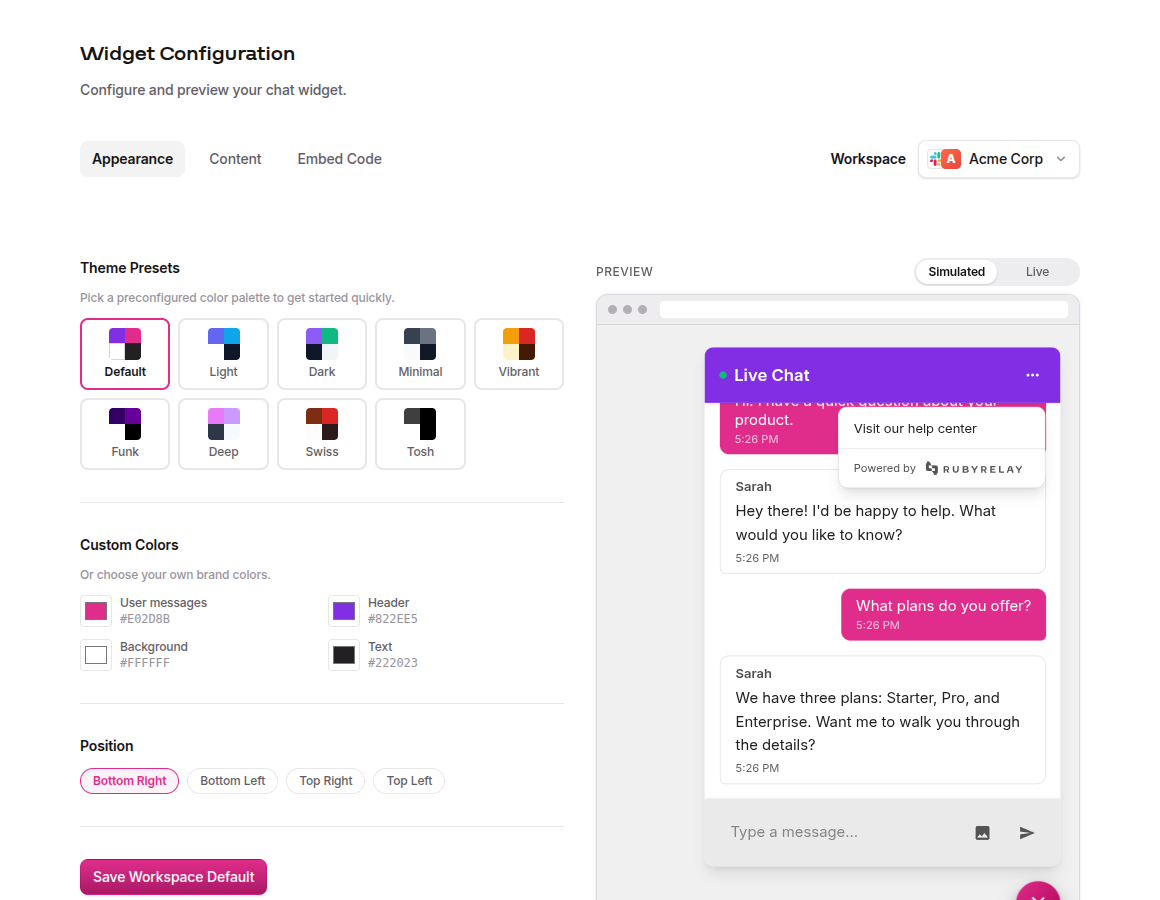Select the Vibrant theme preset

point(519,353)
